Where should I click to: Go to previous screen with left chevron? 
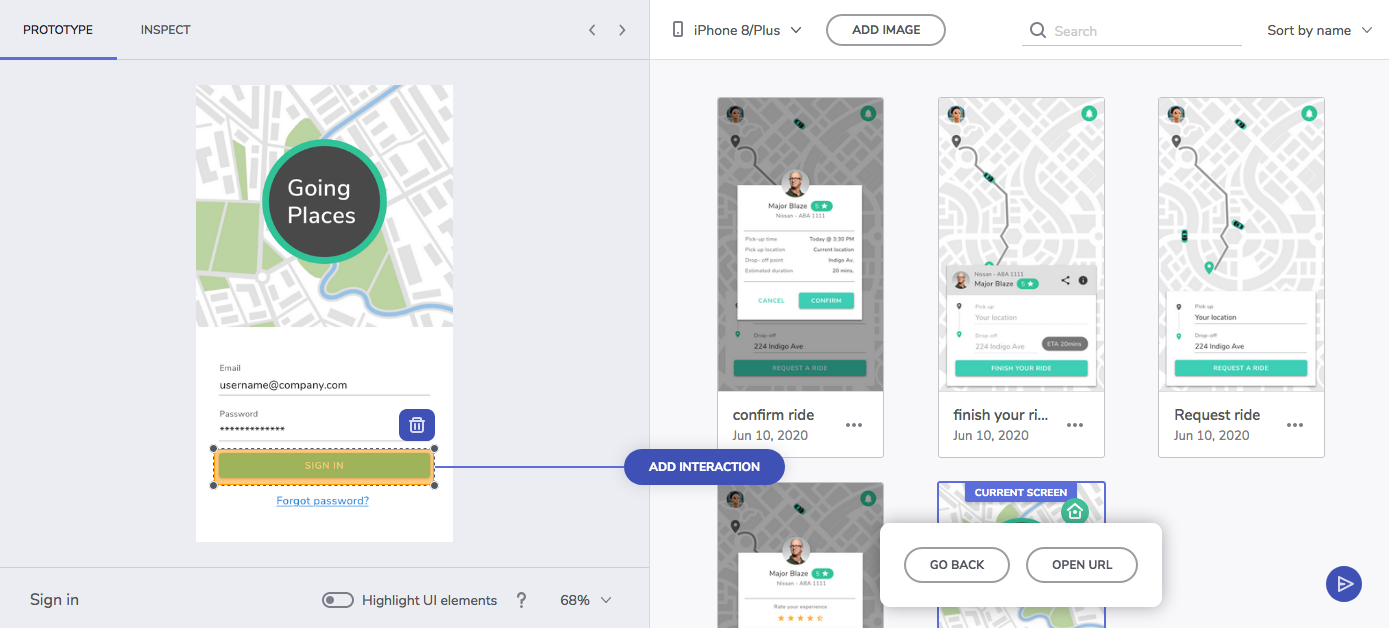coord(592,30)
